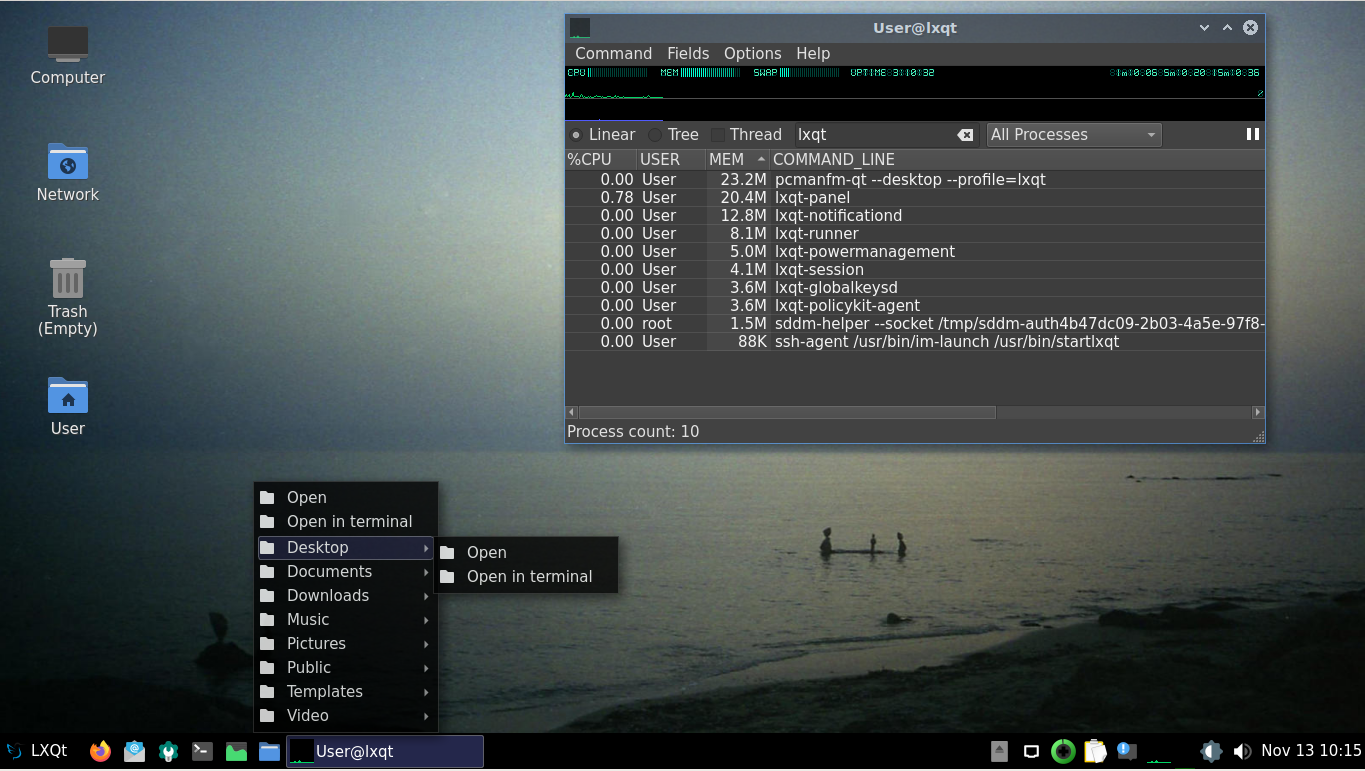This screenshot has height=771, width=1365.
Task: Select the Linear view radio button
Action: click(x=576, y=135)
